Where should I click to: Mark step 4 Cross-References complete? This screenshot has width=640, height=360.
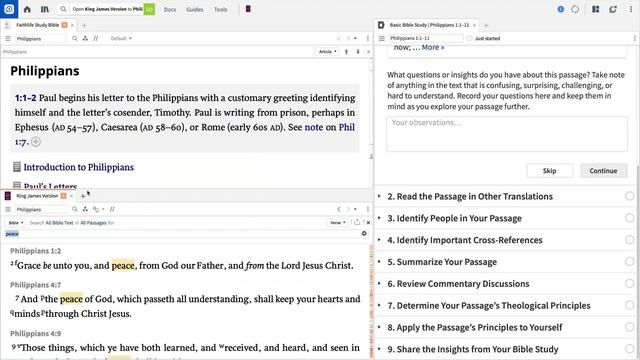coord(629,240)
